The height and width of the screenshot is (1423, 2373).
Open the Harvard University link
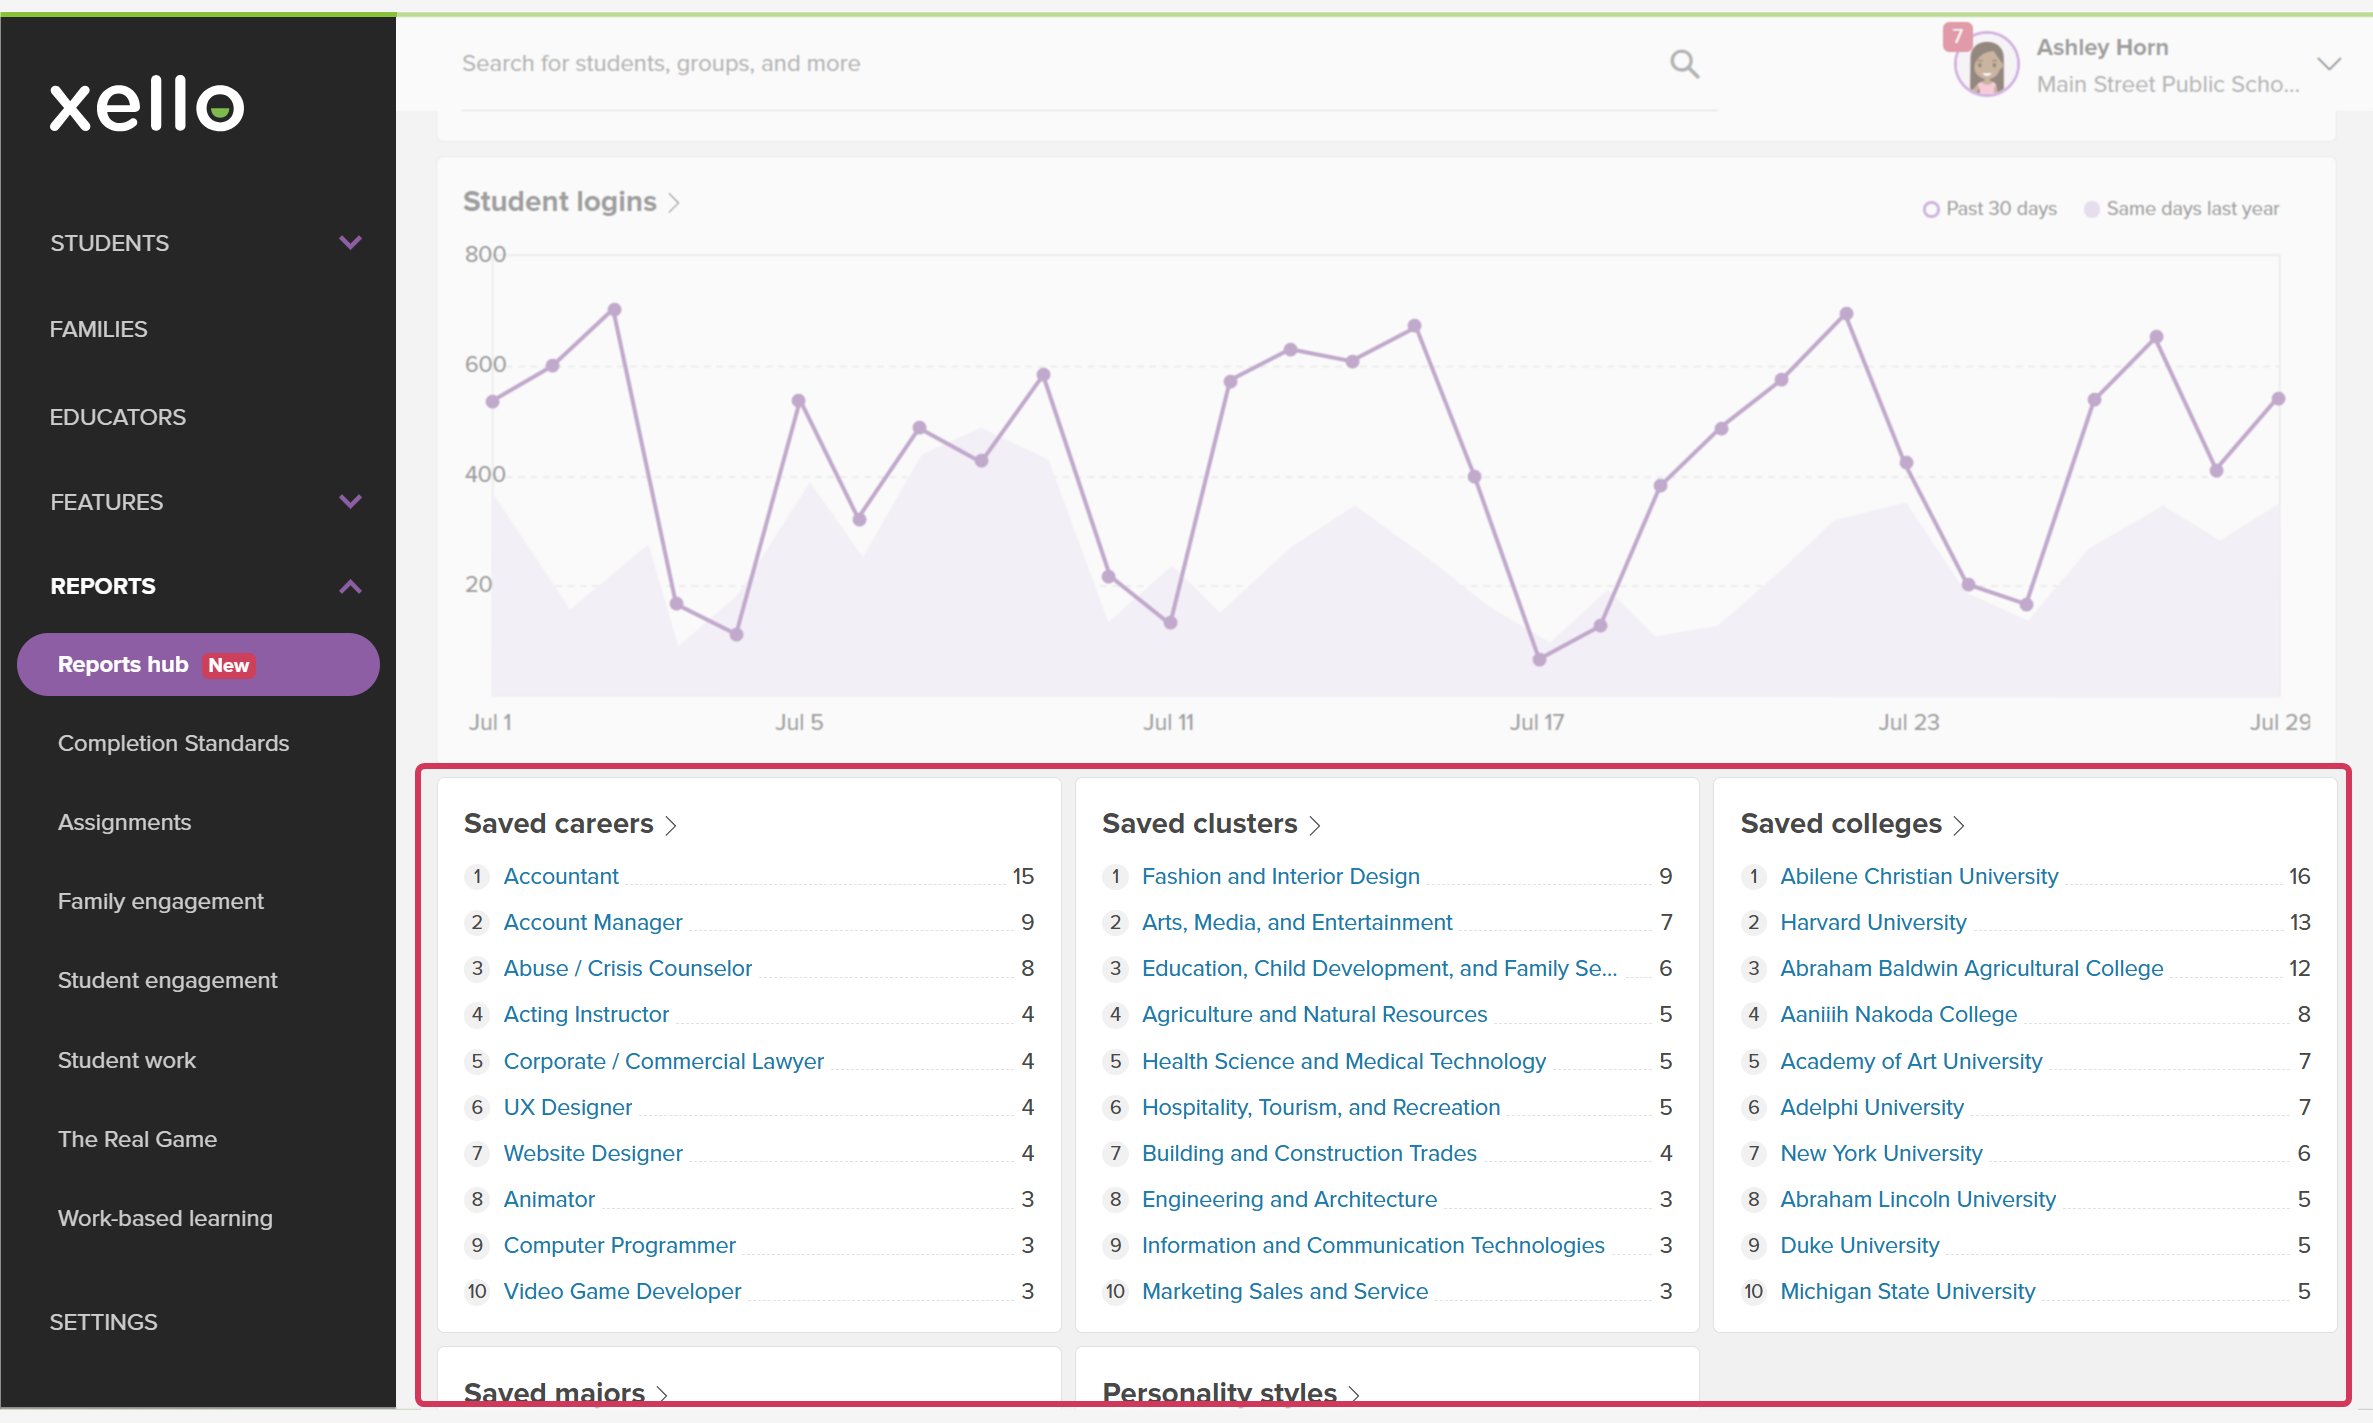(x=1874, y=923)
